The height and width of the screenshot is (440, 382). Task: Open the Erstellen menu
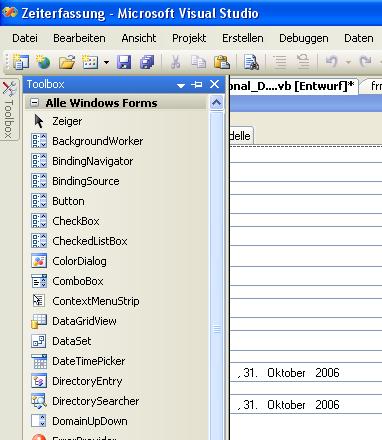pyautogui.click(x=243, y=38)
